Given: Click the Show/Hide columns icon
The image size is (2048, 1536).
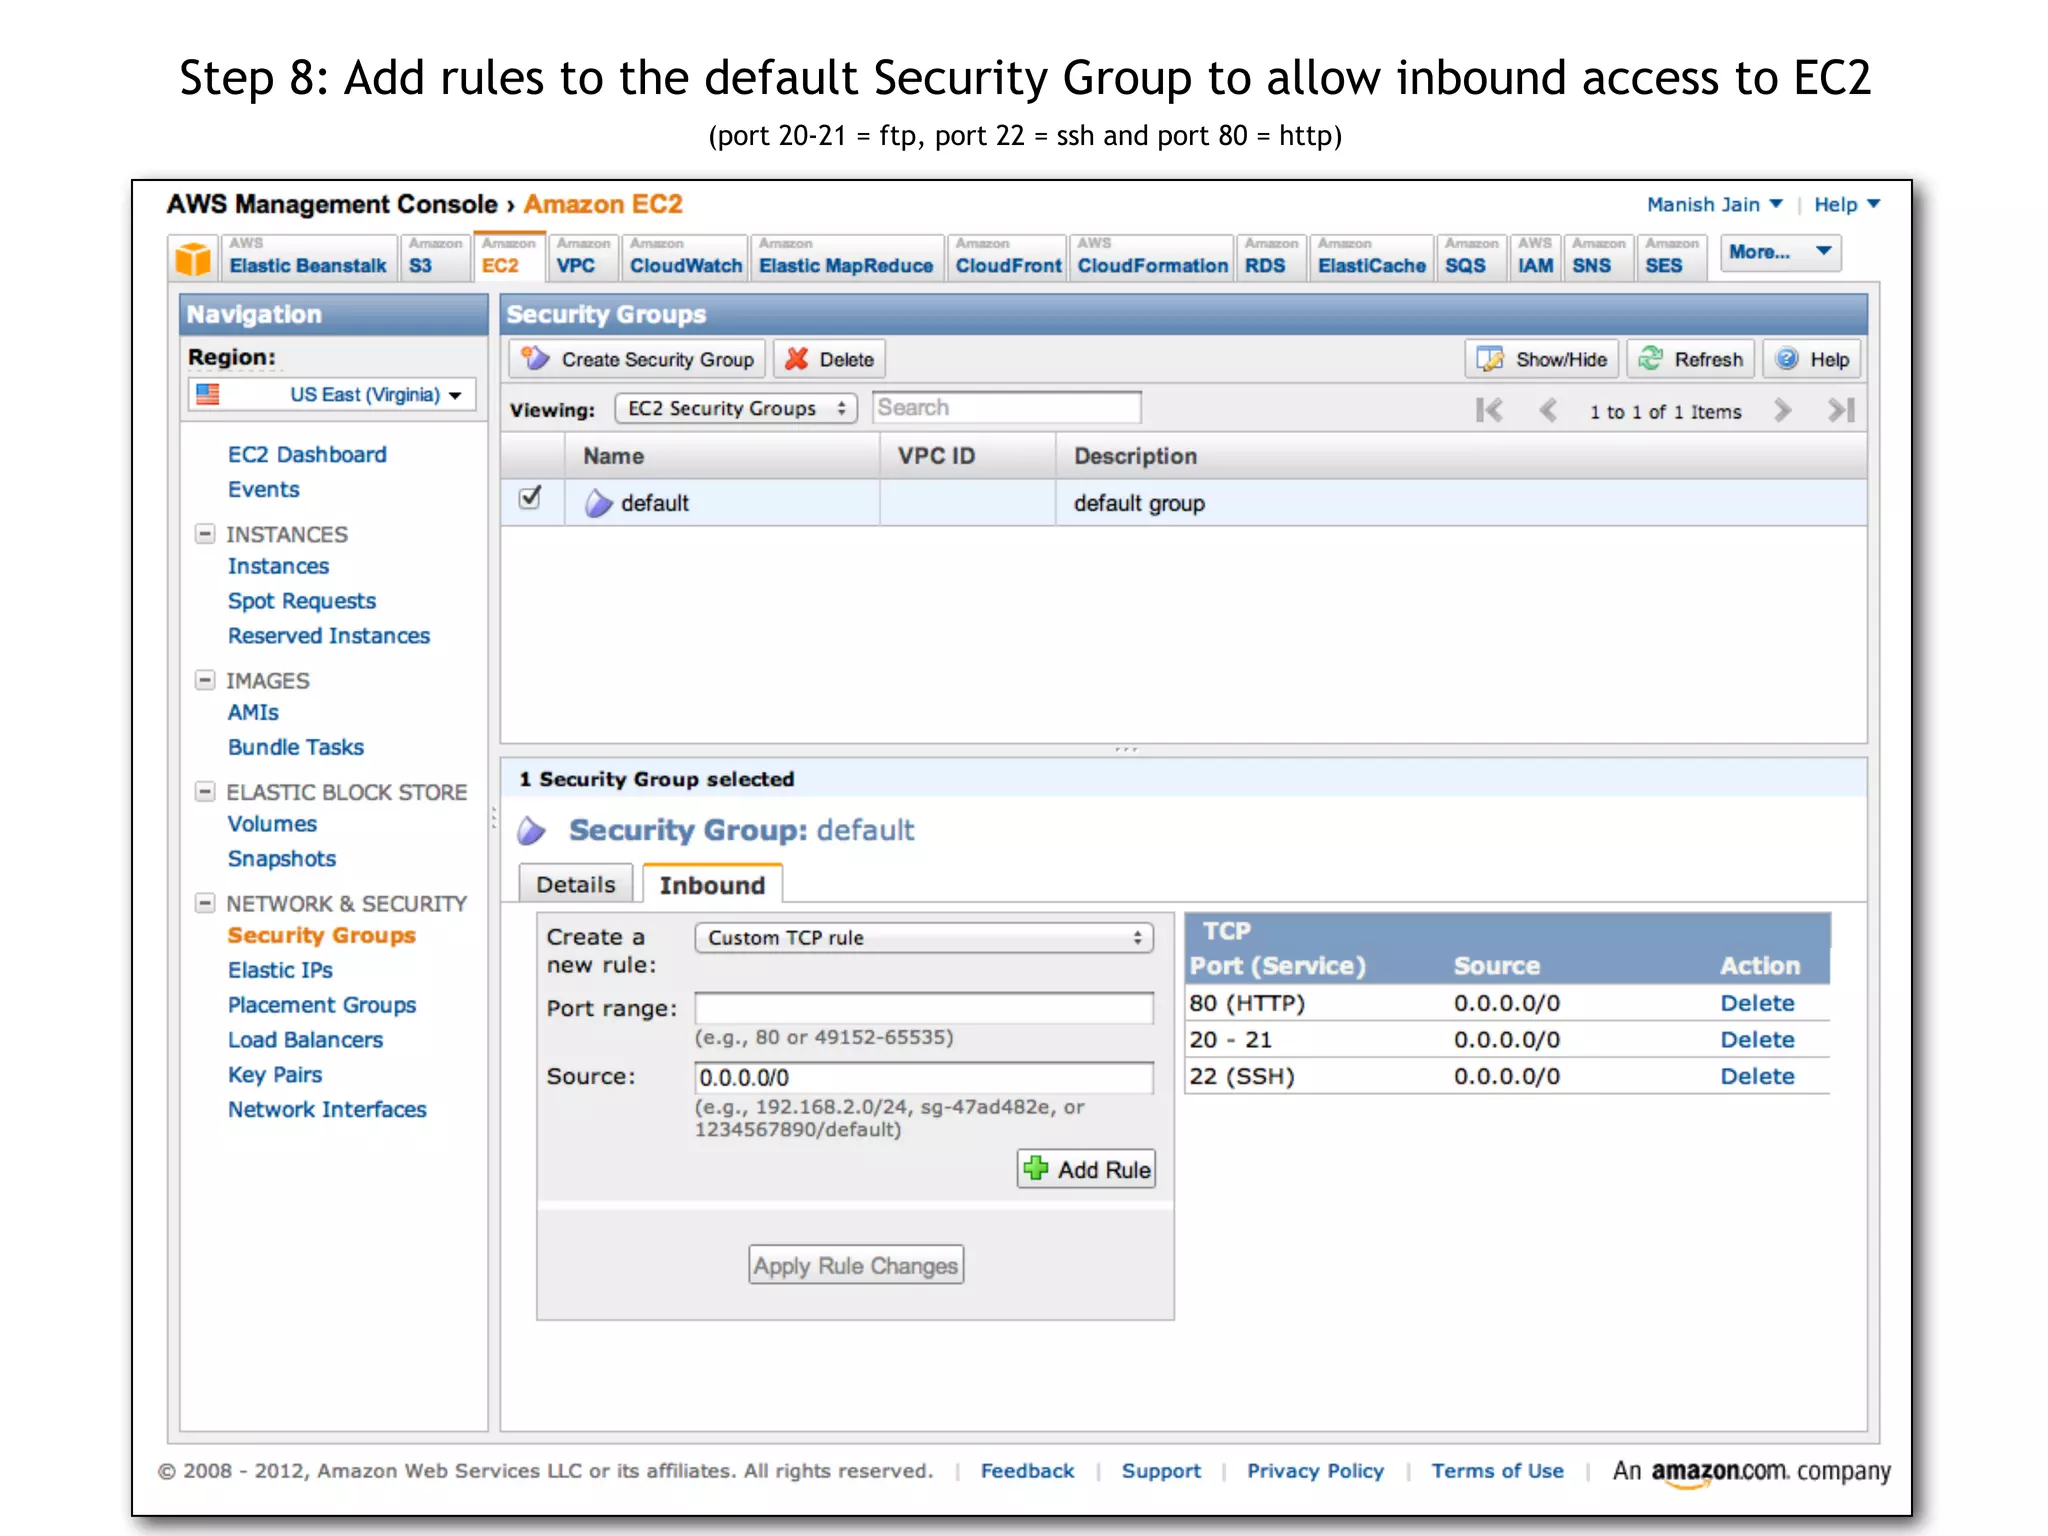Looking at the screenshot, I should tap(1490, 359).
